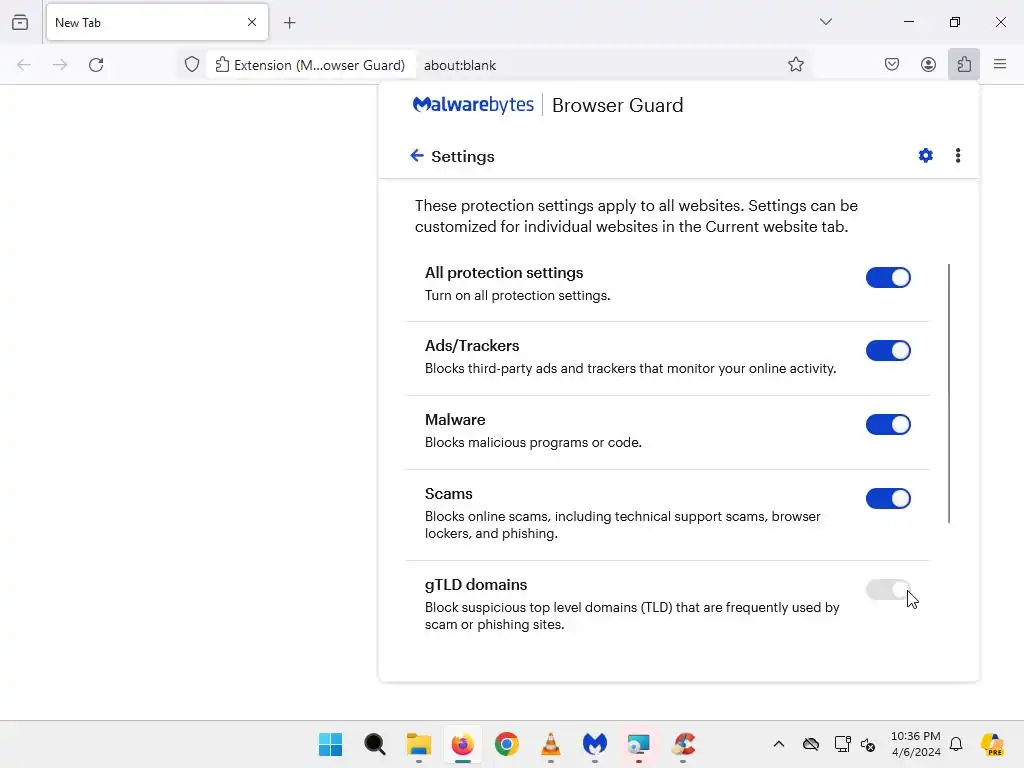The width and height of the screenshot is (1024, 768).
Task: Click the Malware heading text
Action: [455, 420]
